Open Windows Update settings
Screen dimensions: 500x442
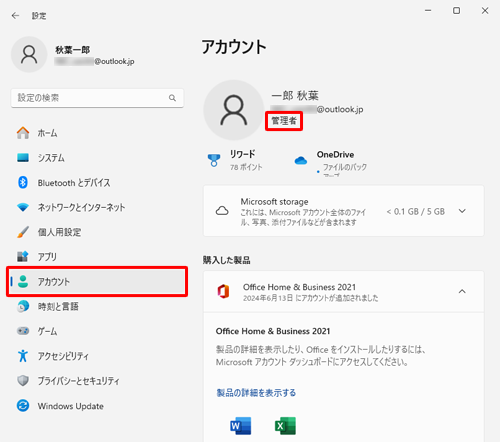pos(97,406)
